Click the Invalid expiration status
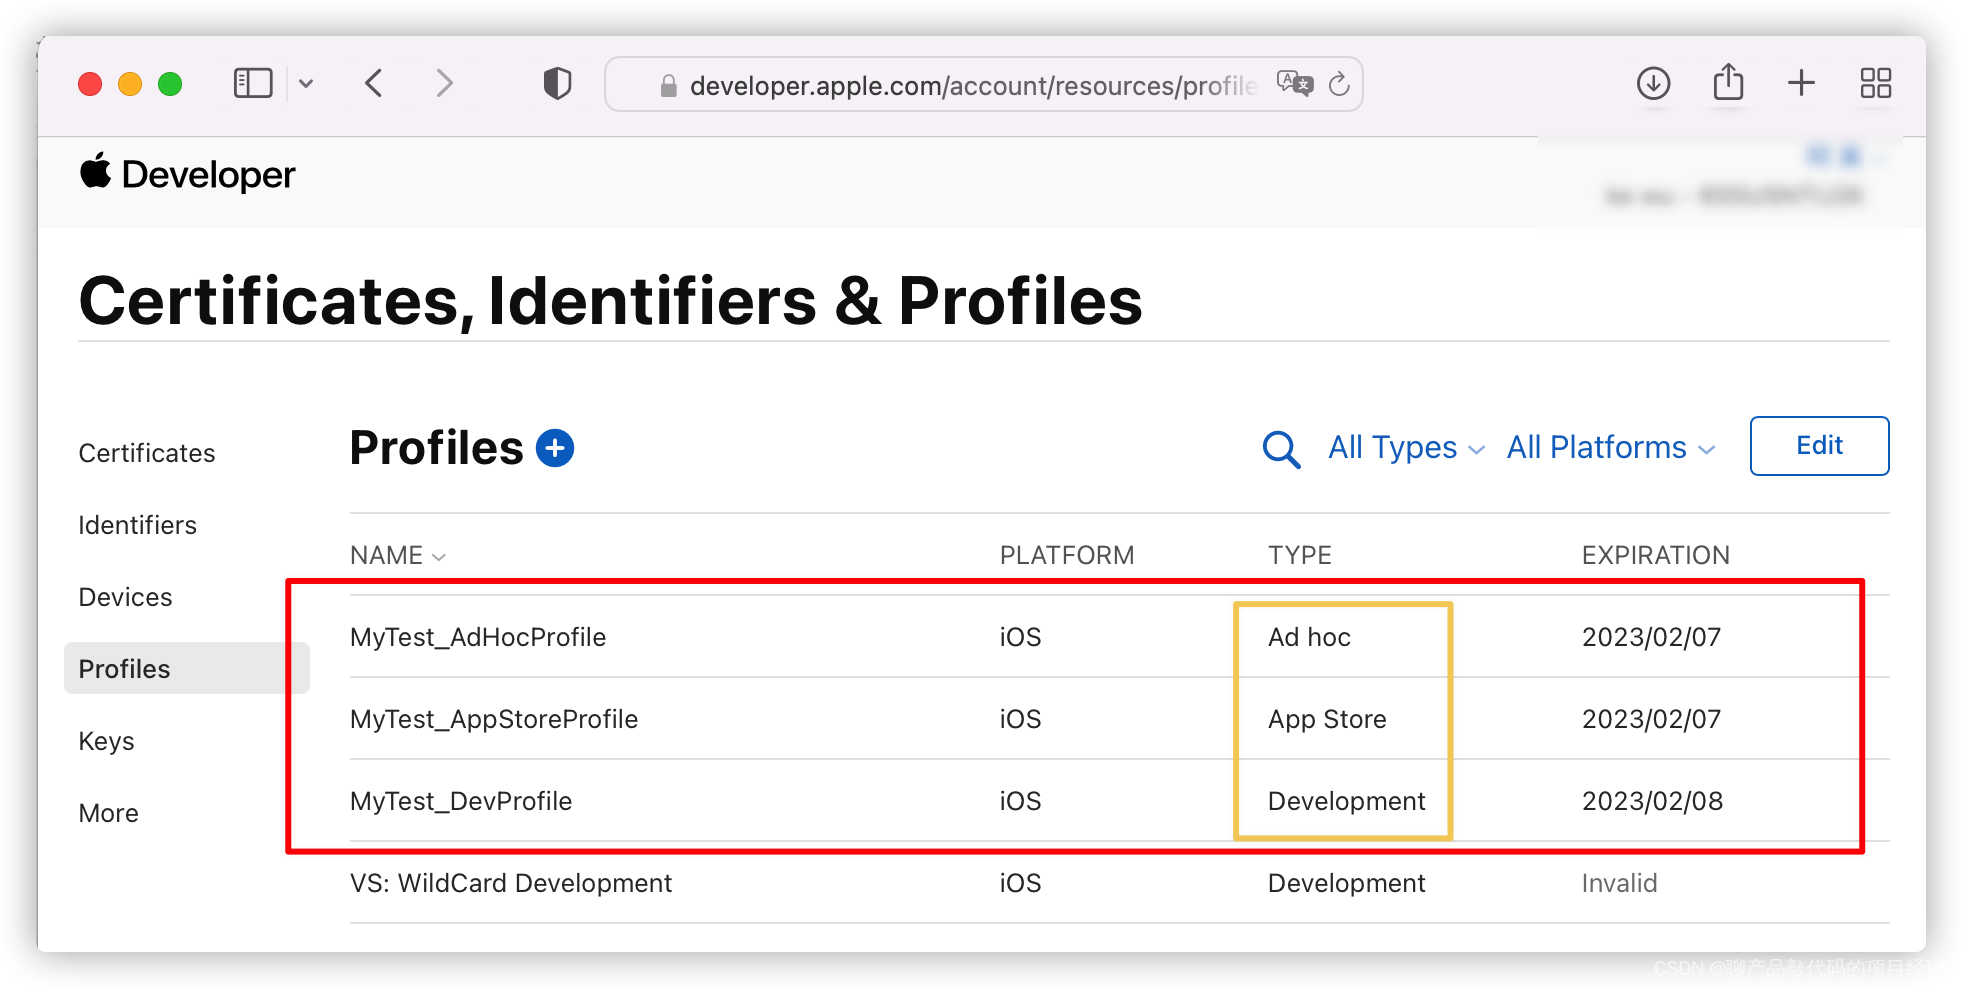The image size is (1962, 988). click(1619, 883)
